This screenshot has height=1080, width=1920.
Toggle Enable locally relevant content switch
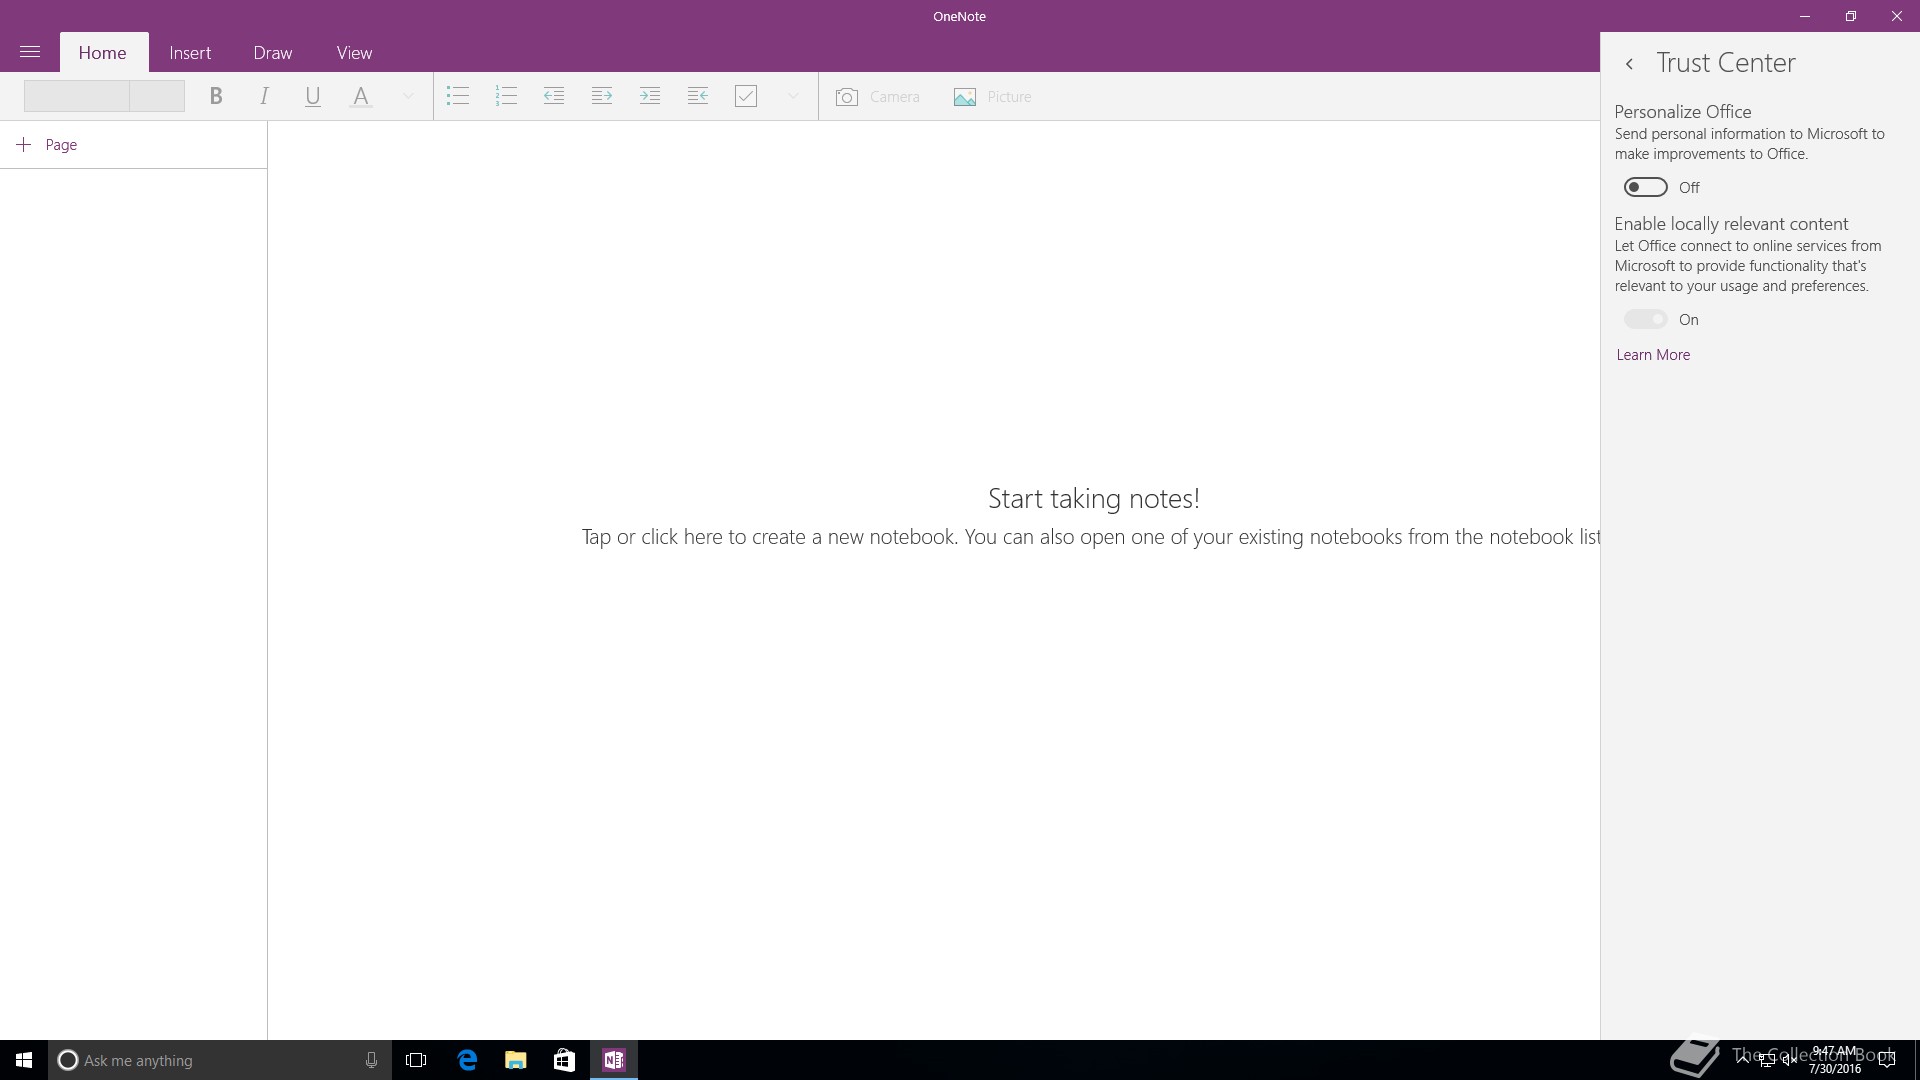coord(1645,319)
